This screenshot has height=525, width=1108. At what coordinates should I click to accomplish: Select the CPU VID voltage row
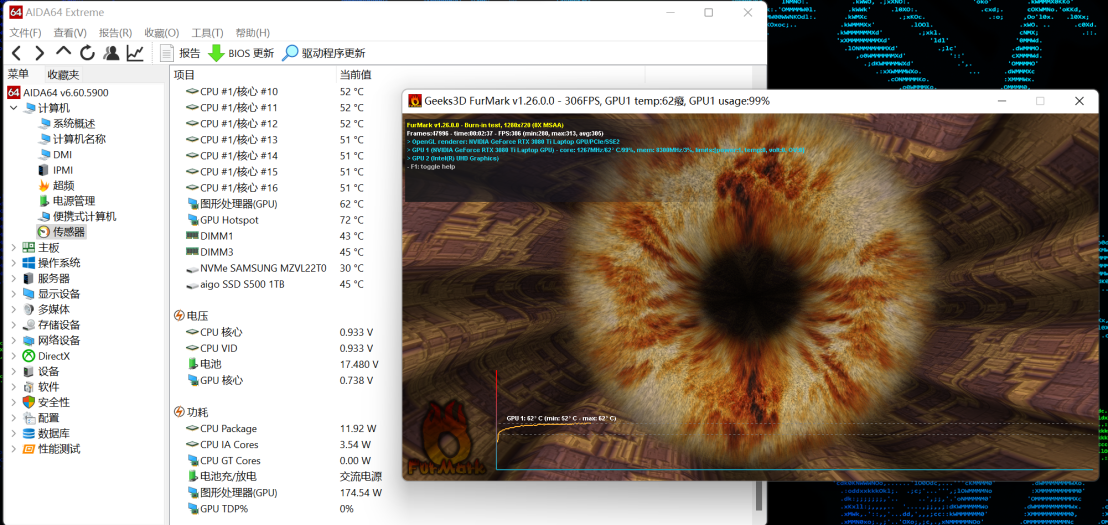(x=286, y=348)
